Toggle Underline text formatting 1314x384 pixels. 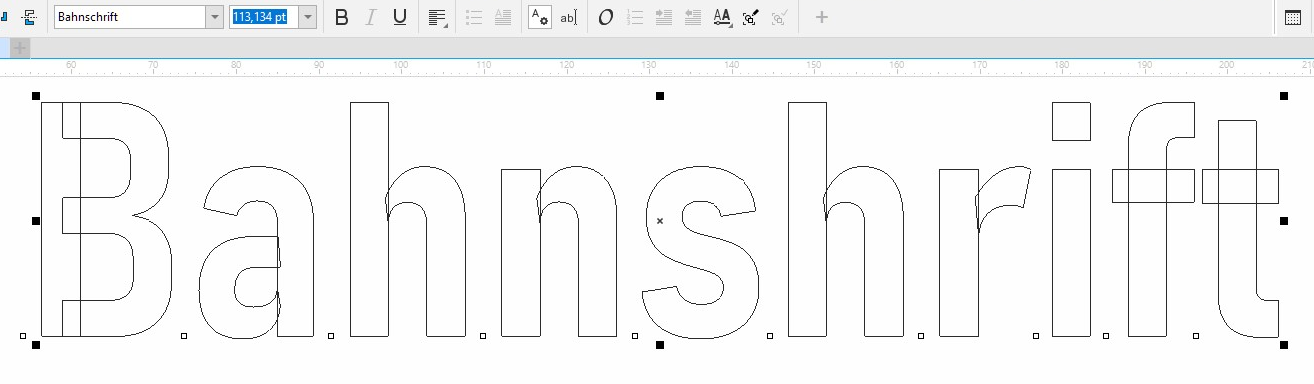click(400, 17)
